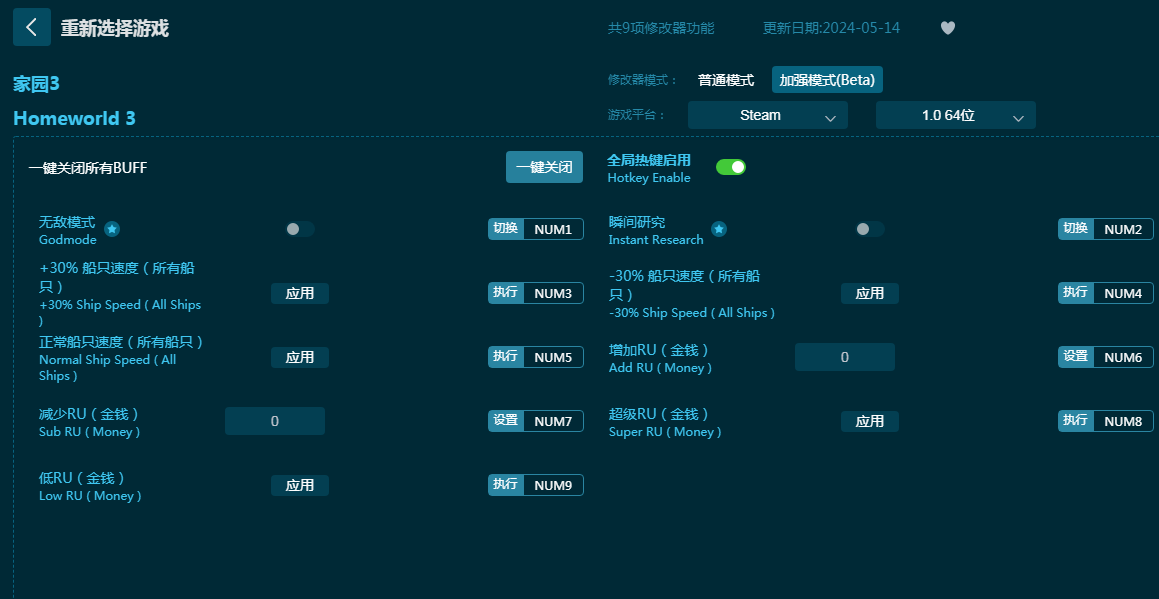
Task: Click the Add RU value field
Action: 844,357
